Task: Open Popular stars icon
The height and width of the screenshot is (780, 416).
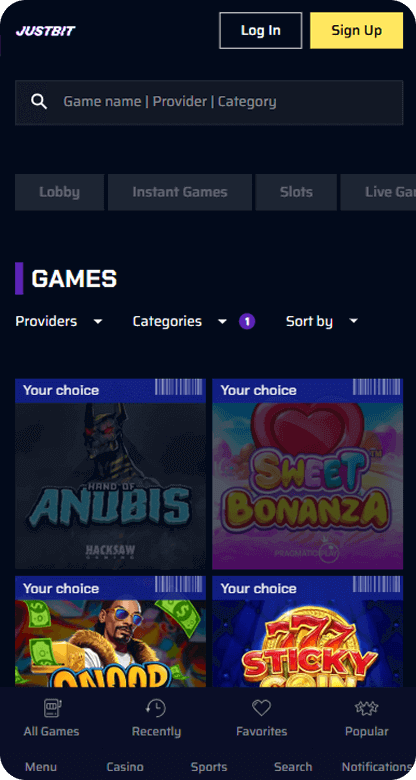Action: [x=367, y=707]
